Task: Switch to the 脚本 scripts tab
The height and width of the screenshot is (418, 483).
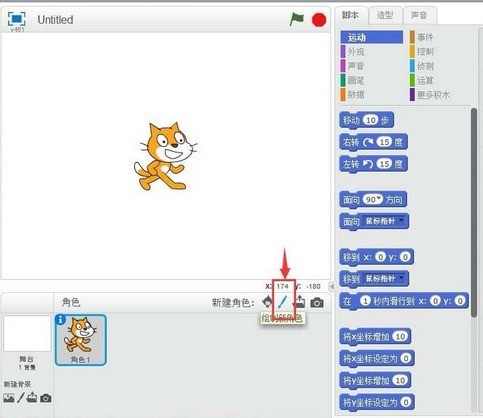Action: pyautogui.click(x=350, y=15)
